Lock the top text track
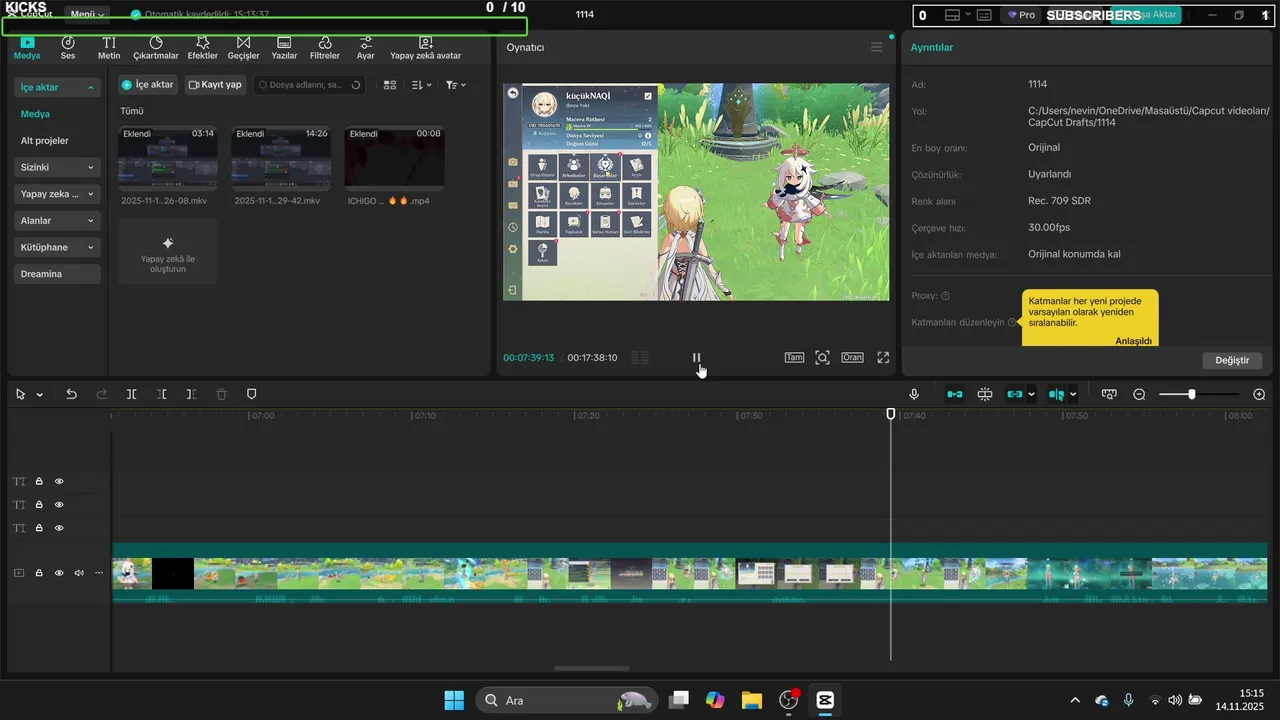1280x720 pixels. click(x=39, y=482)
